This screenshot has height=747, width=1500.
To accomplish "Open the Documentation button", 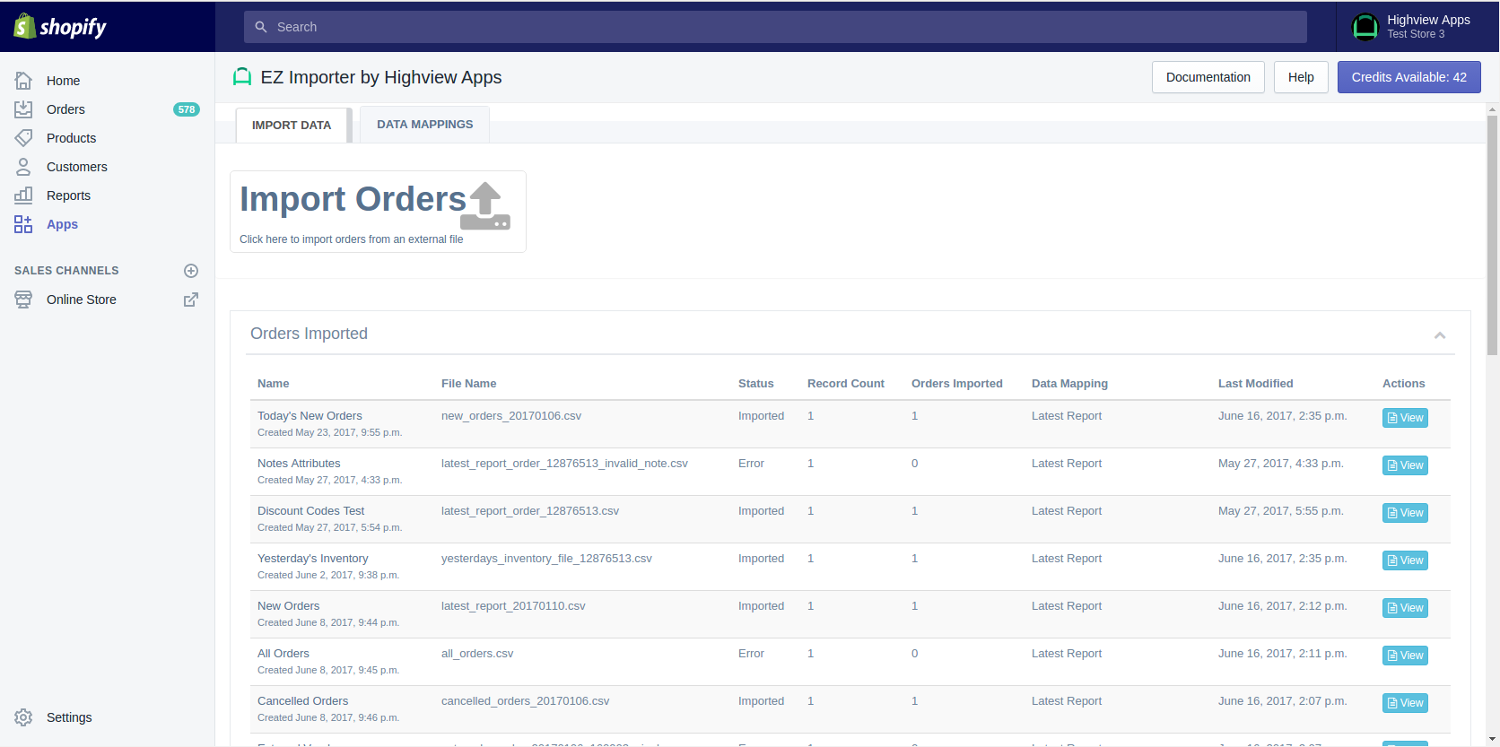I will click(x=1208, y=77).
